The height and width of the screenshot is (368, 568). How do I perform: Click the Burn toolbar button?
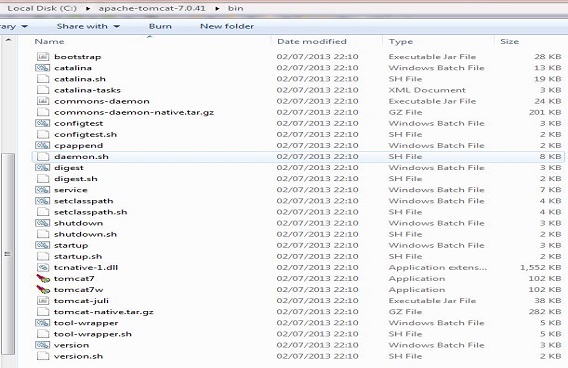click(160, 26)
